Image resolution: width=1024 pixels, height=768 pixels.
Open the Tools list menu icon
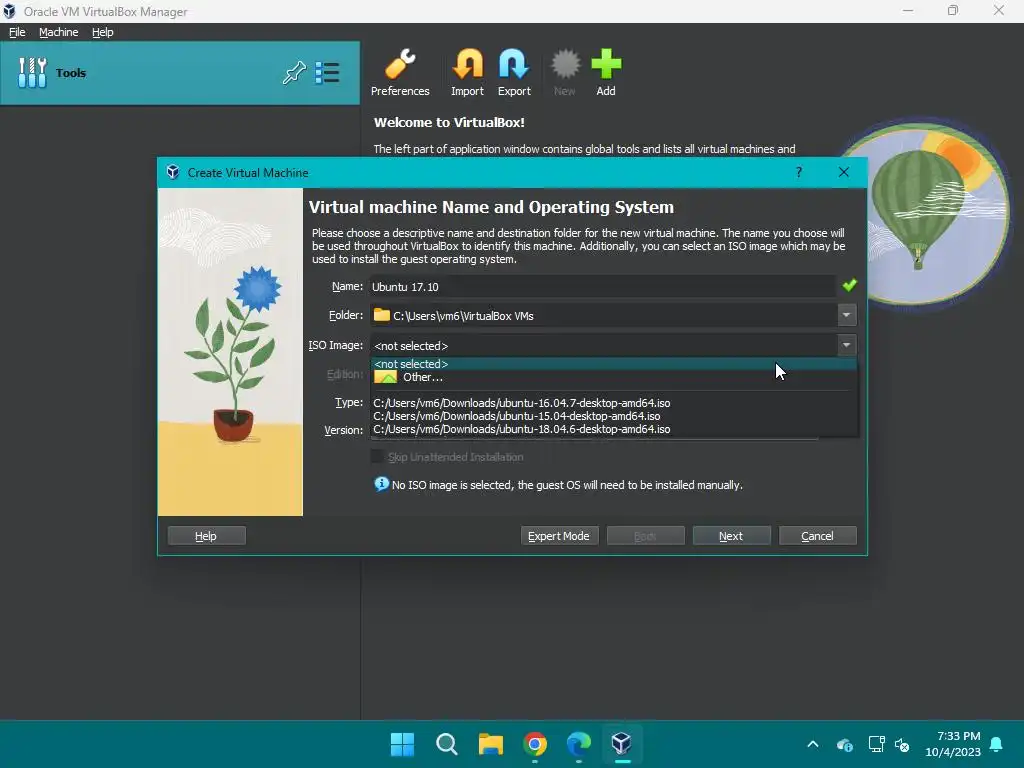(x=327, y=72)
